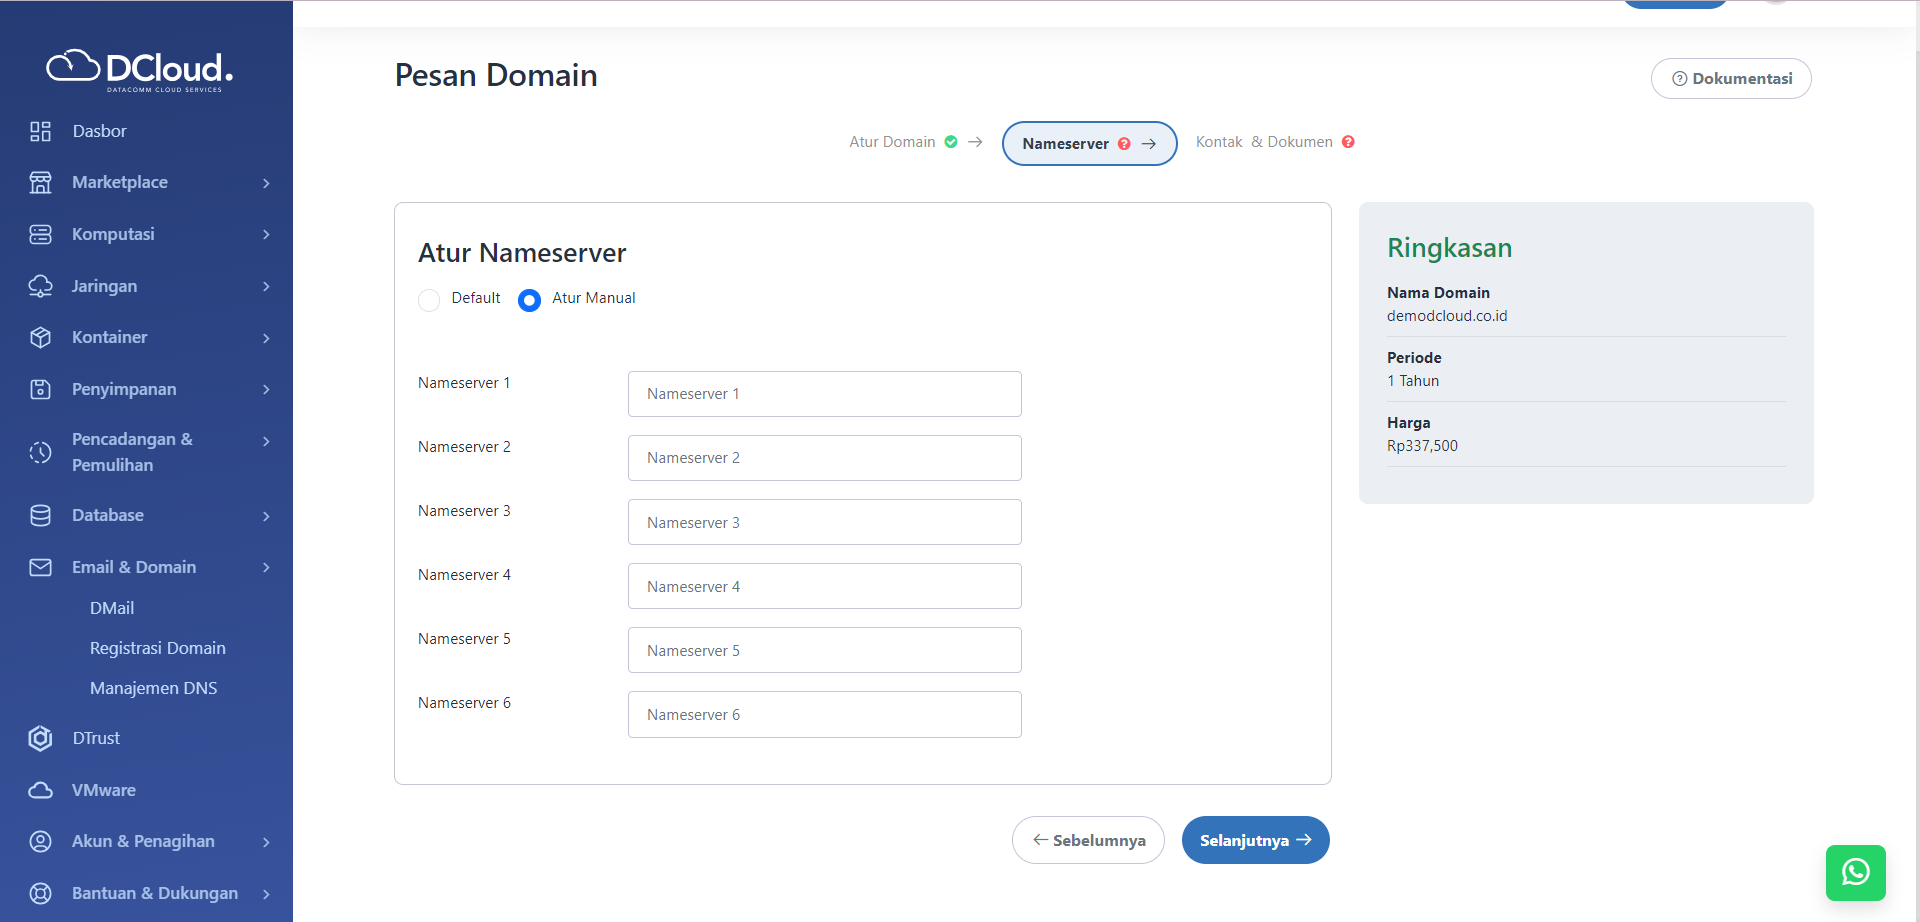Open the WhatsApp chat bubble
Screen dimensions: 1920x922
point(1856,872)
